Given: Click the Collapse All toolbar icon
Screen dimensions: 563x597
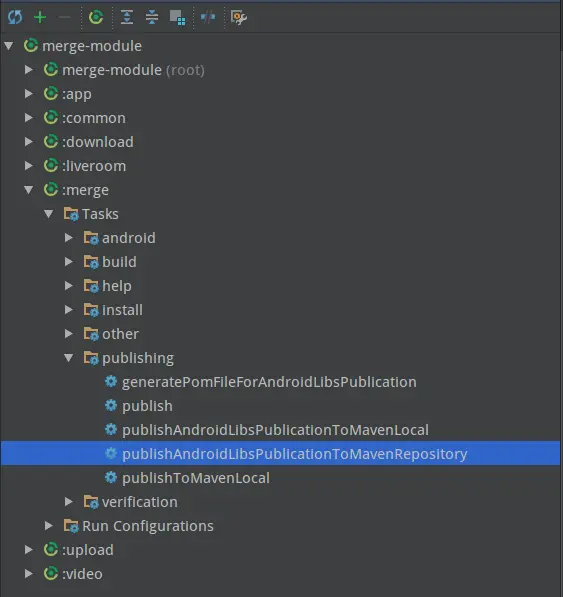Looking at the screenshot, I should pos(152,17).
